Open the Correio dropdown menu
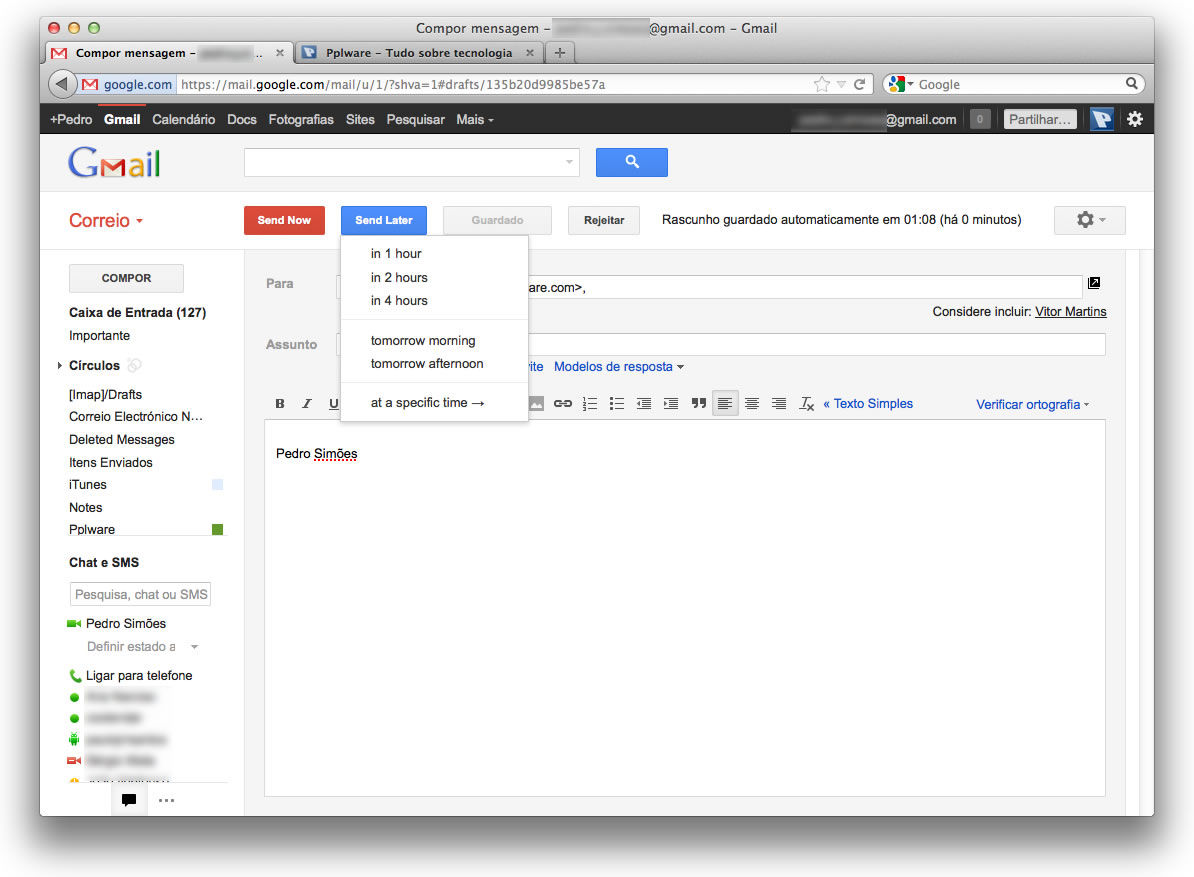The image size is (1194, 877). [106, 221]
